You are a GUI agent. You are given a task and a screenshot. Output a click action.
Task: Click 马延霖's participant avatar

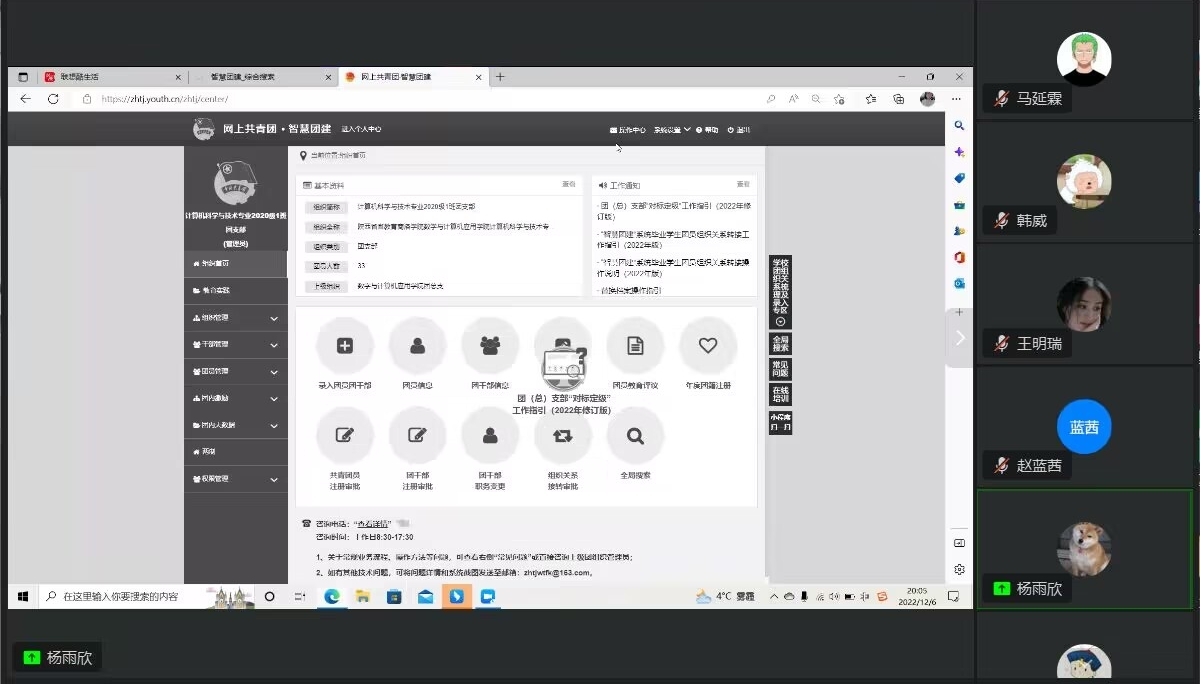(x=1084, y=59)
